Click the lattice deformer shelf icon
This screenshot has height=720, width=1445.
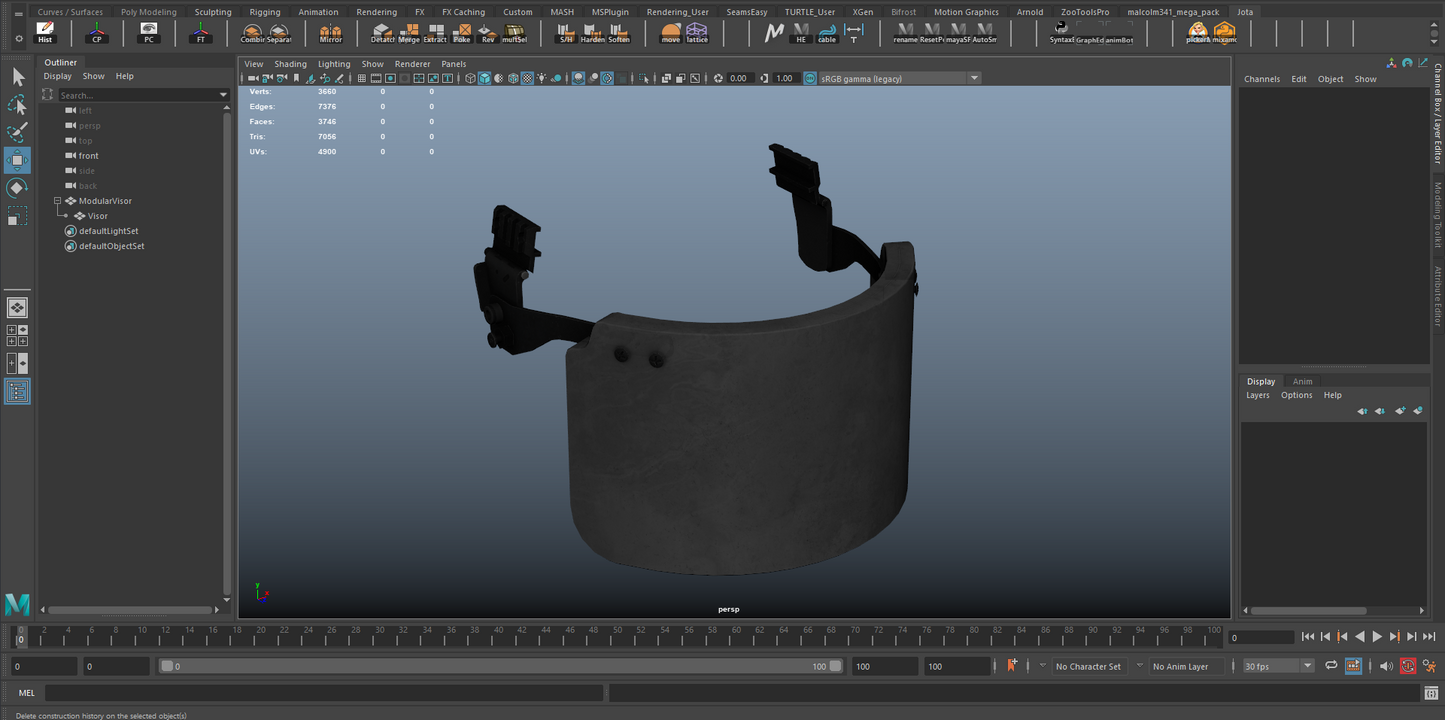pyautogui.click(x=696, y=33)
